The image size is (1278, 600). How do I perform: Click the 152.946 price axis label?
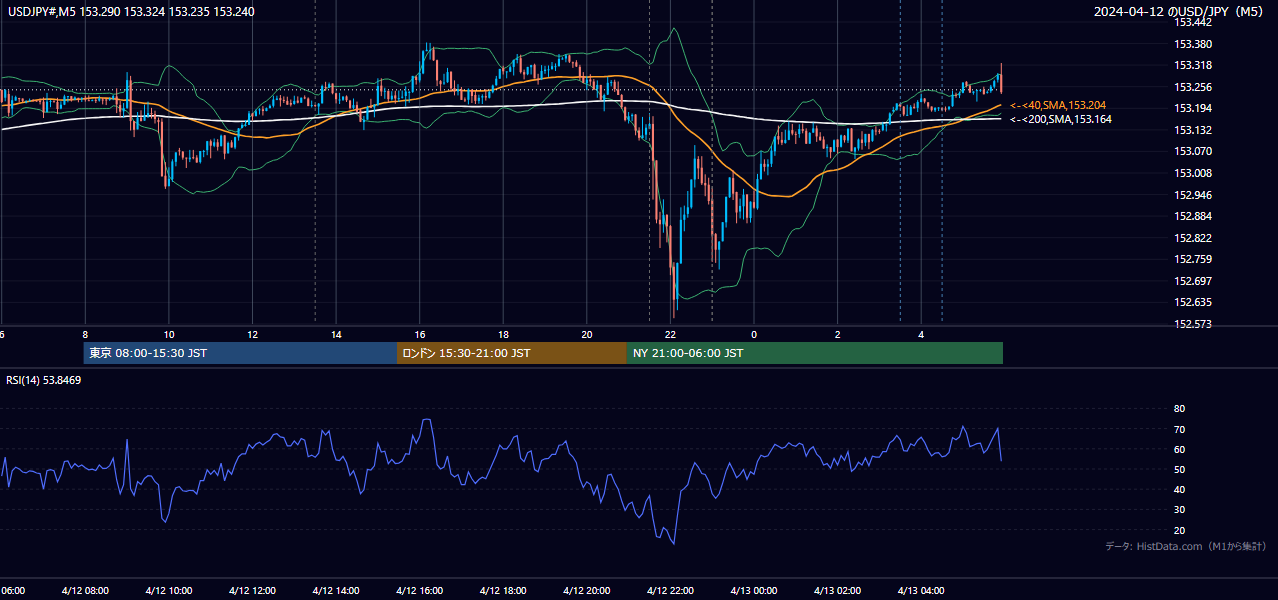point(1192,195)
